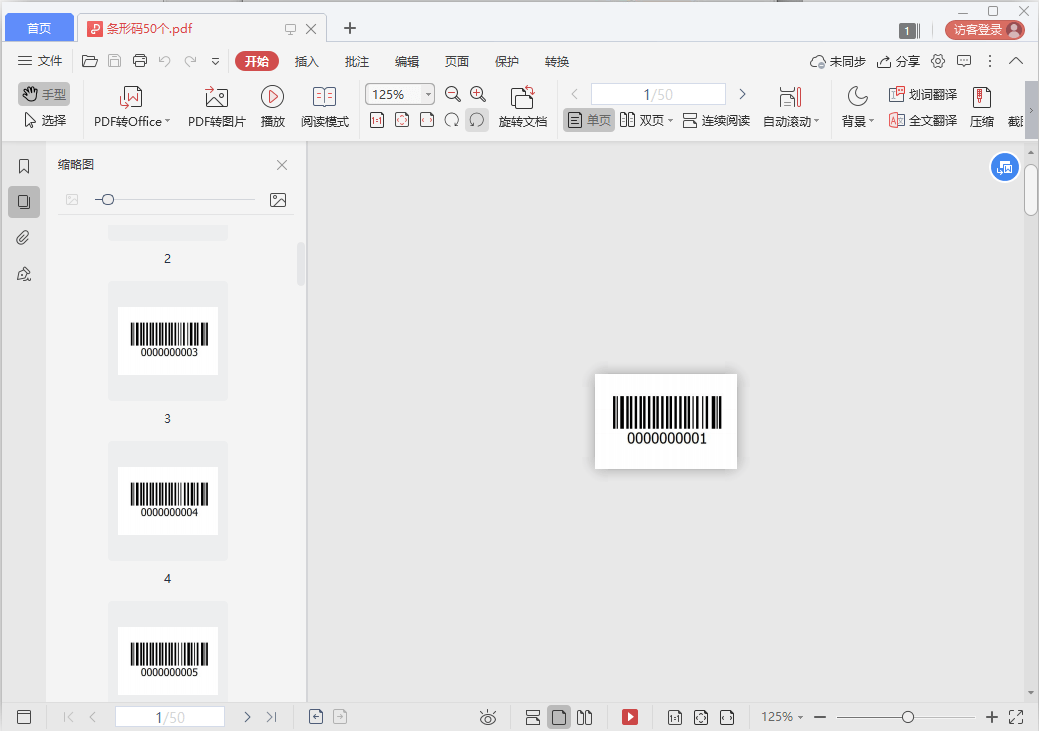This screenshot has height=731, width=1039.
Task: Click PDF转图片 tool
Action: (x=217, y=106)
